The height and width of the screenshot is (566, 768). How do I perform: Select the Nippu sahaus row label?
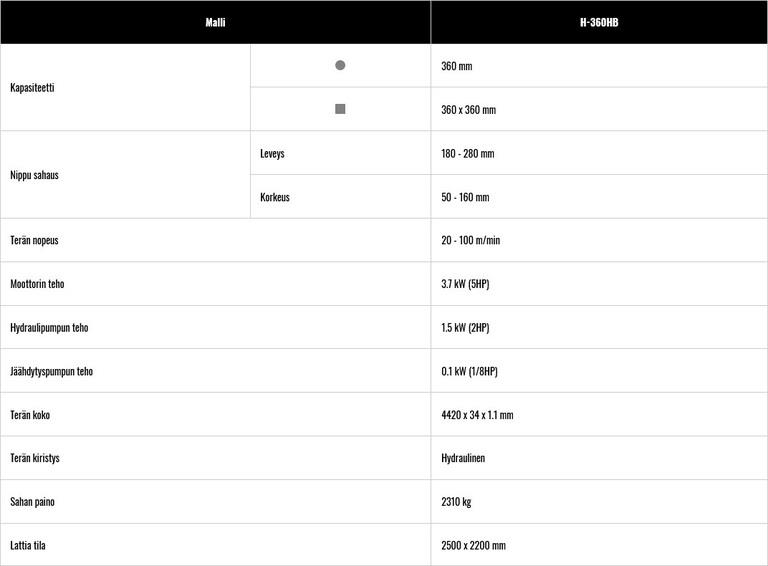[34, 175]
